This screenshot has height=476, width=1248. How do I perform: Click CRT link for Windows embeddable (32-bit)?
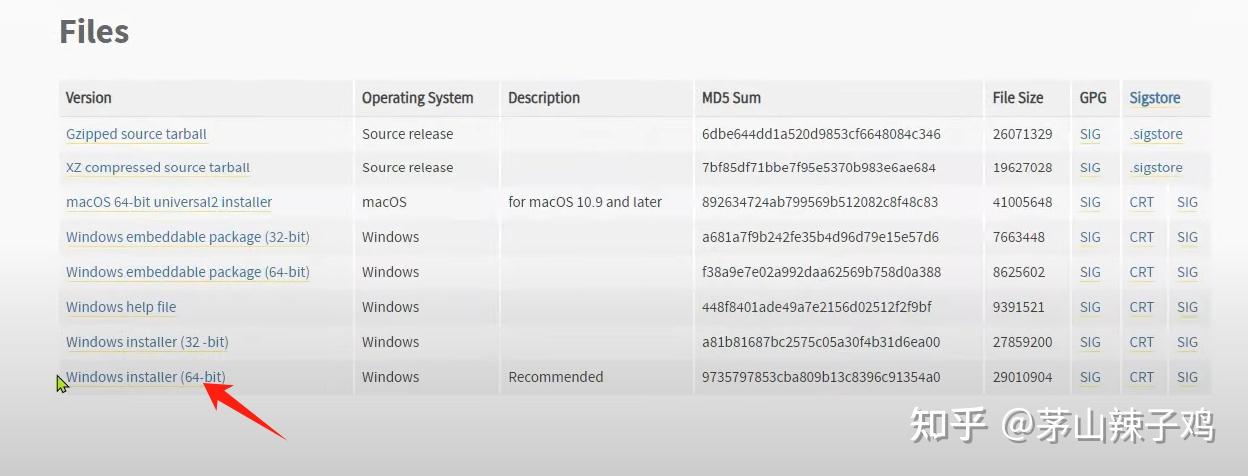1141,237
